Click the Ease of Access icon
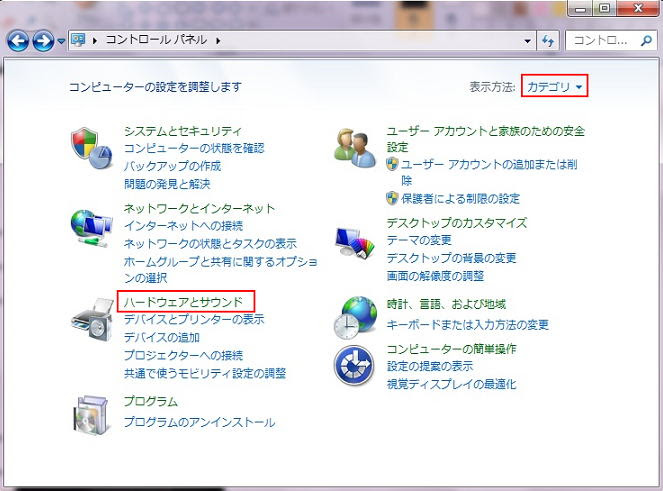663x491 pixels. tap(354, 365)
